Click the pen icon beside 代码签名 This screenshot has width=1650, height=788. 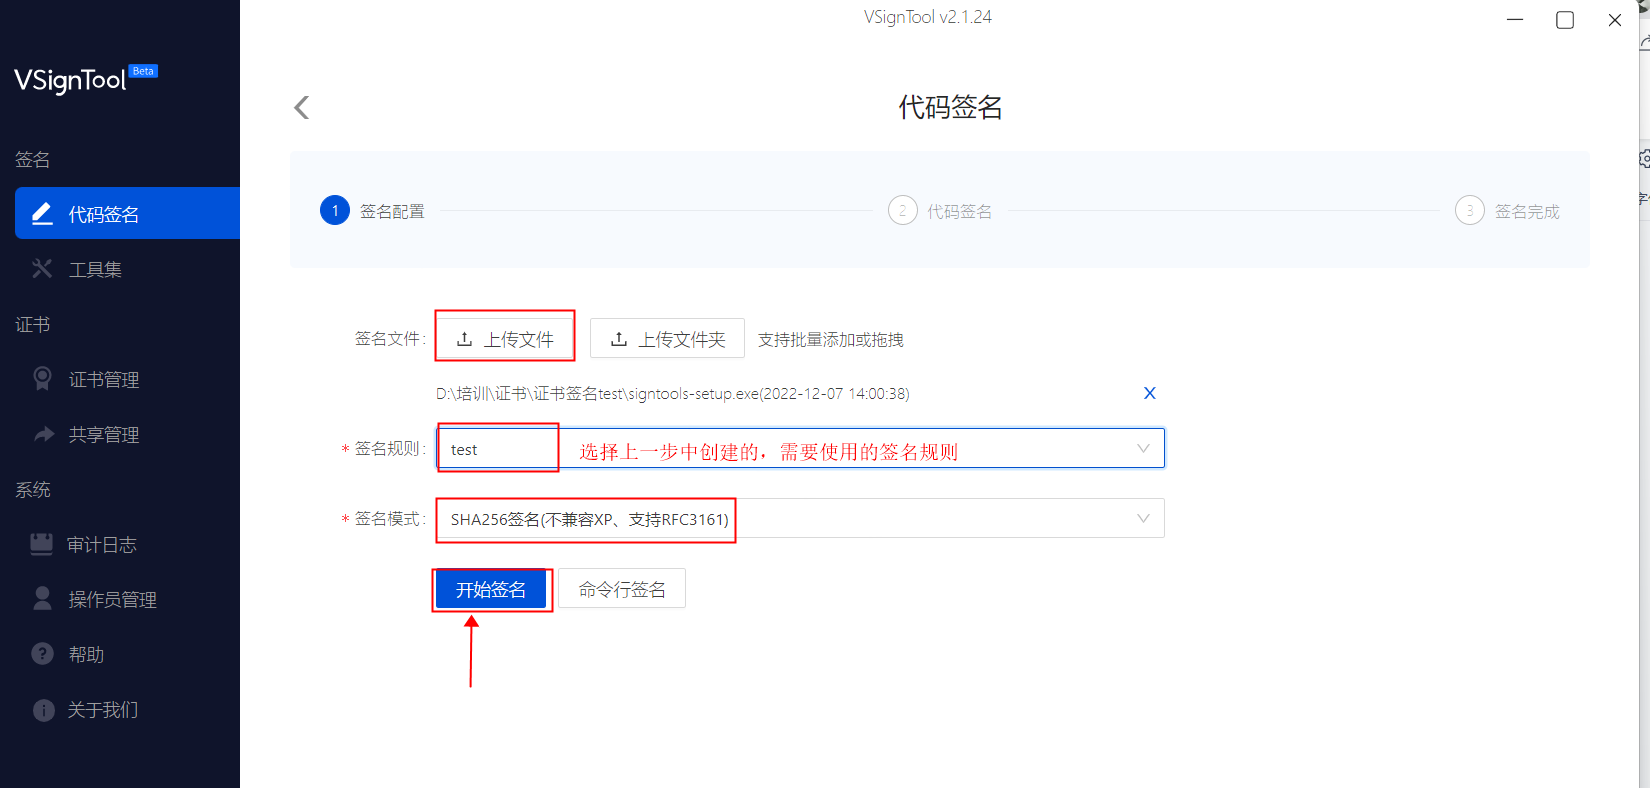(x=42, y=213)
